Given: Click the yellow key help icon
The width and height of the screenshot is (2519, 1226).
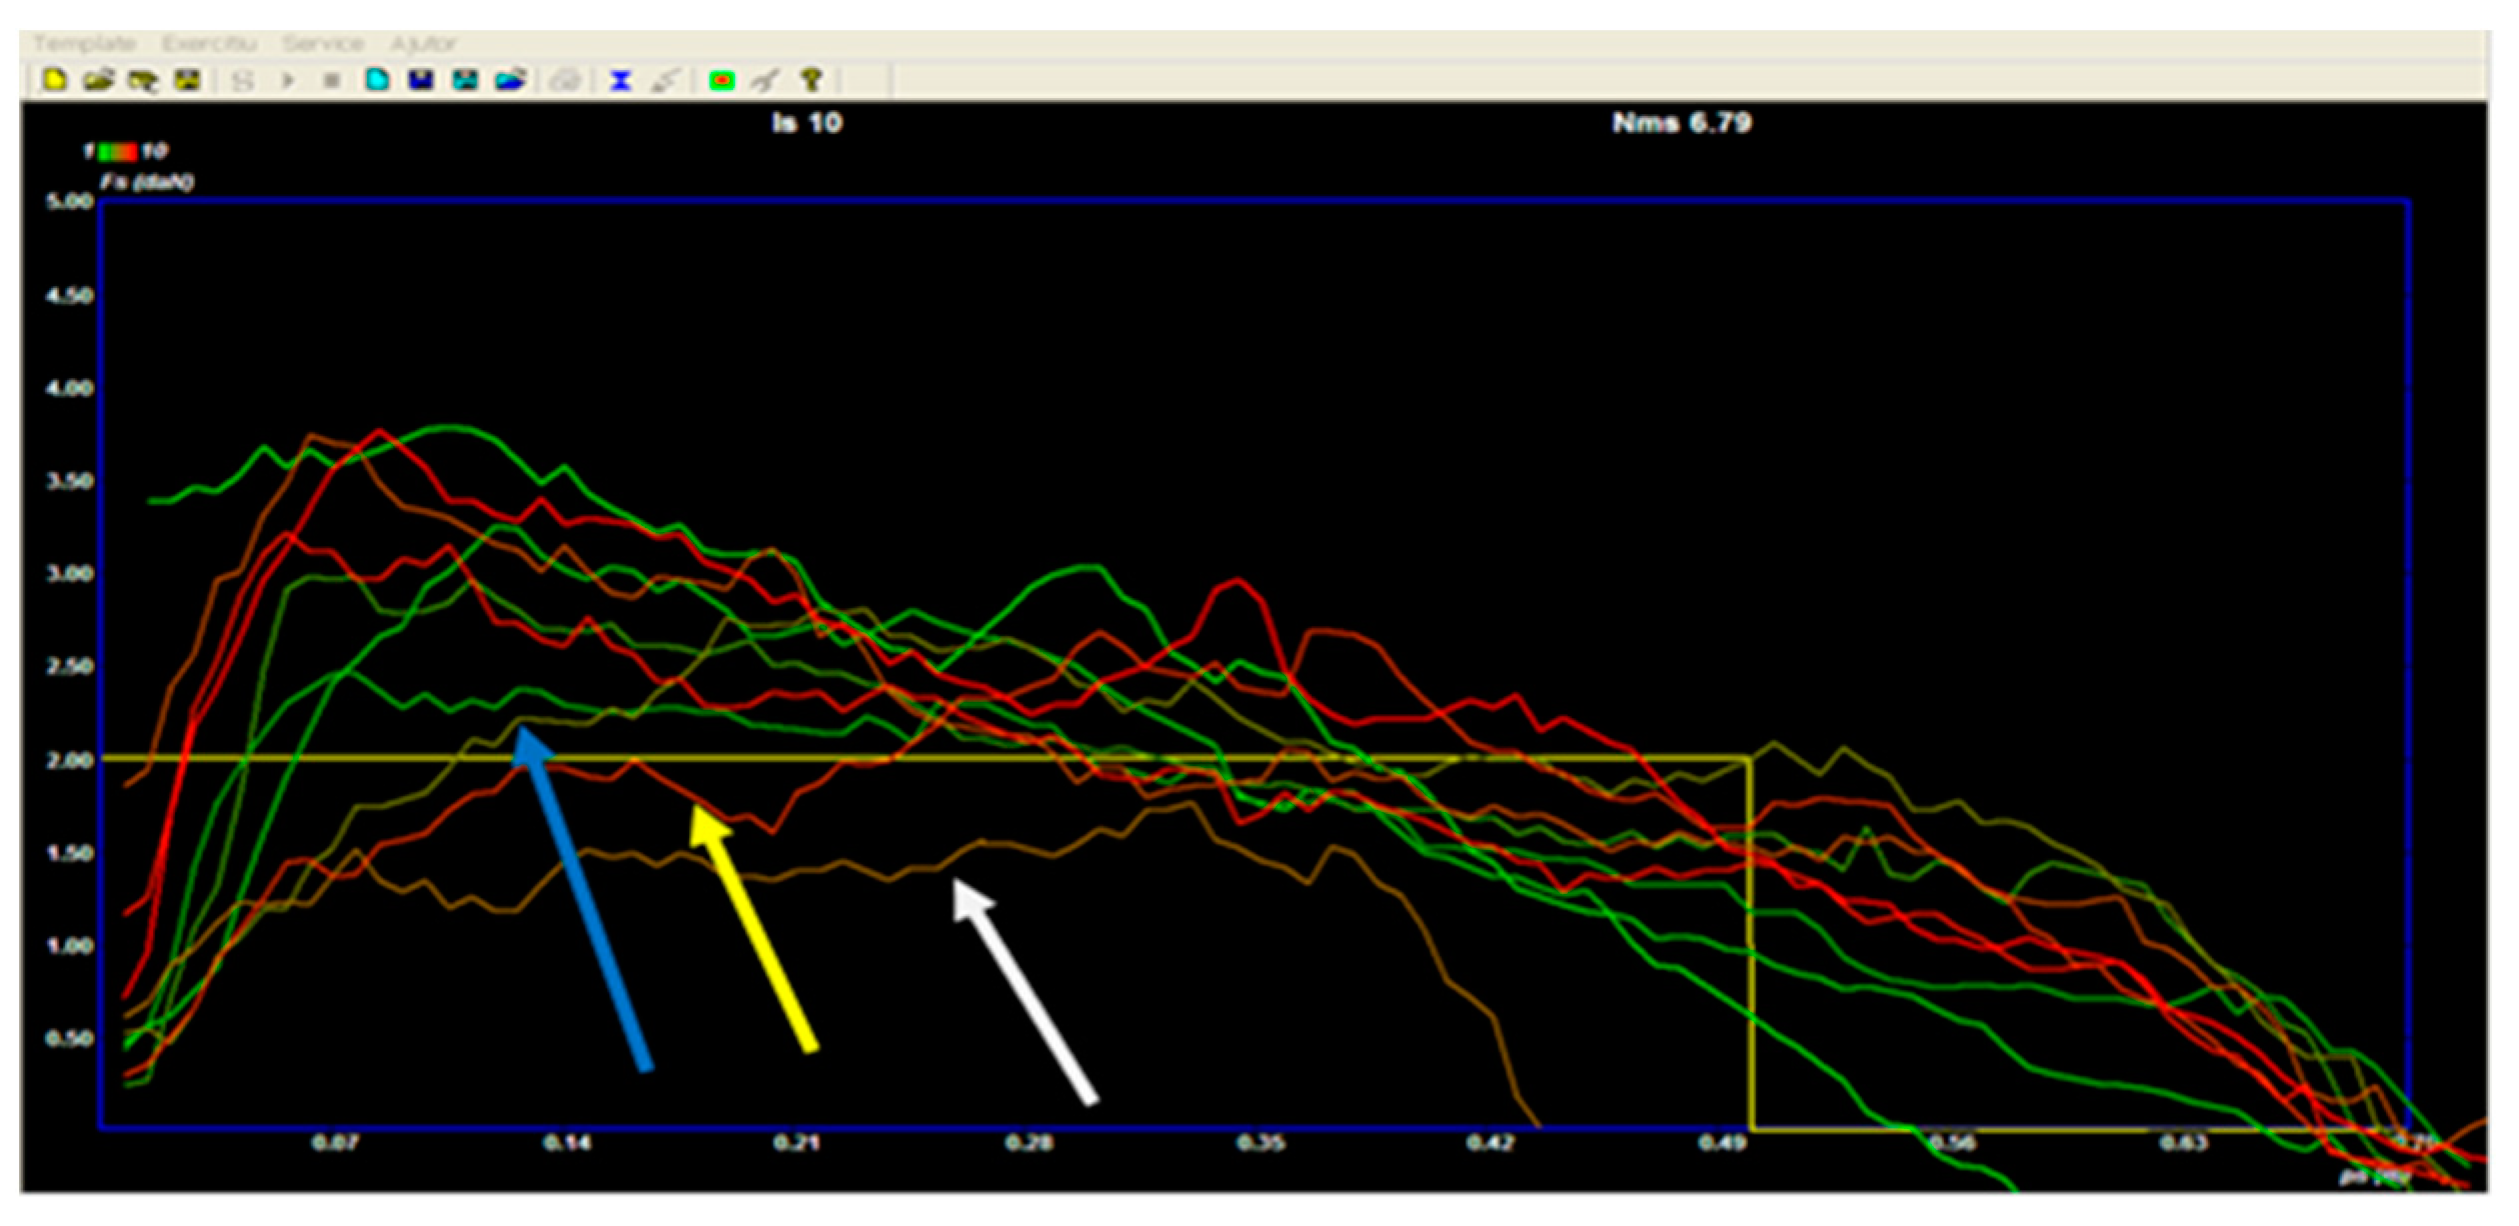Looking at the screenshot, I should 811,79.
